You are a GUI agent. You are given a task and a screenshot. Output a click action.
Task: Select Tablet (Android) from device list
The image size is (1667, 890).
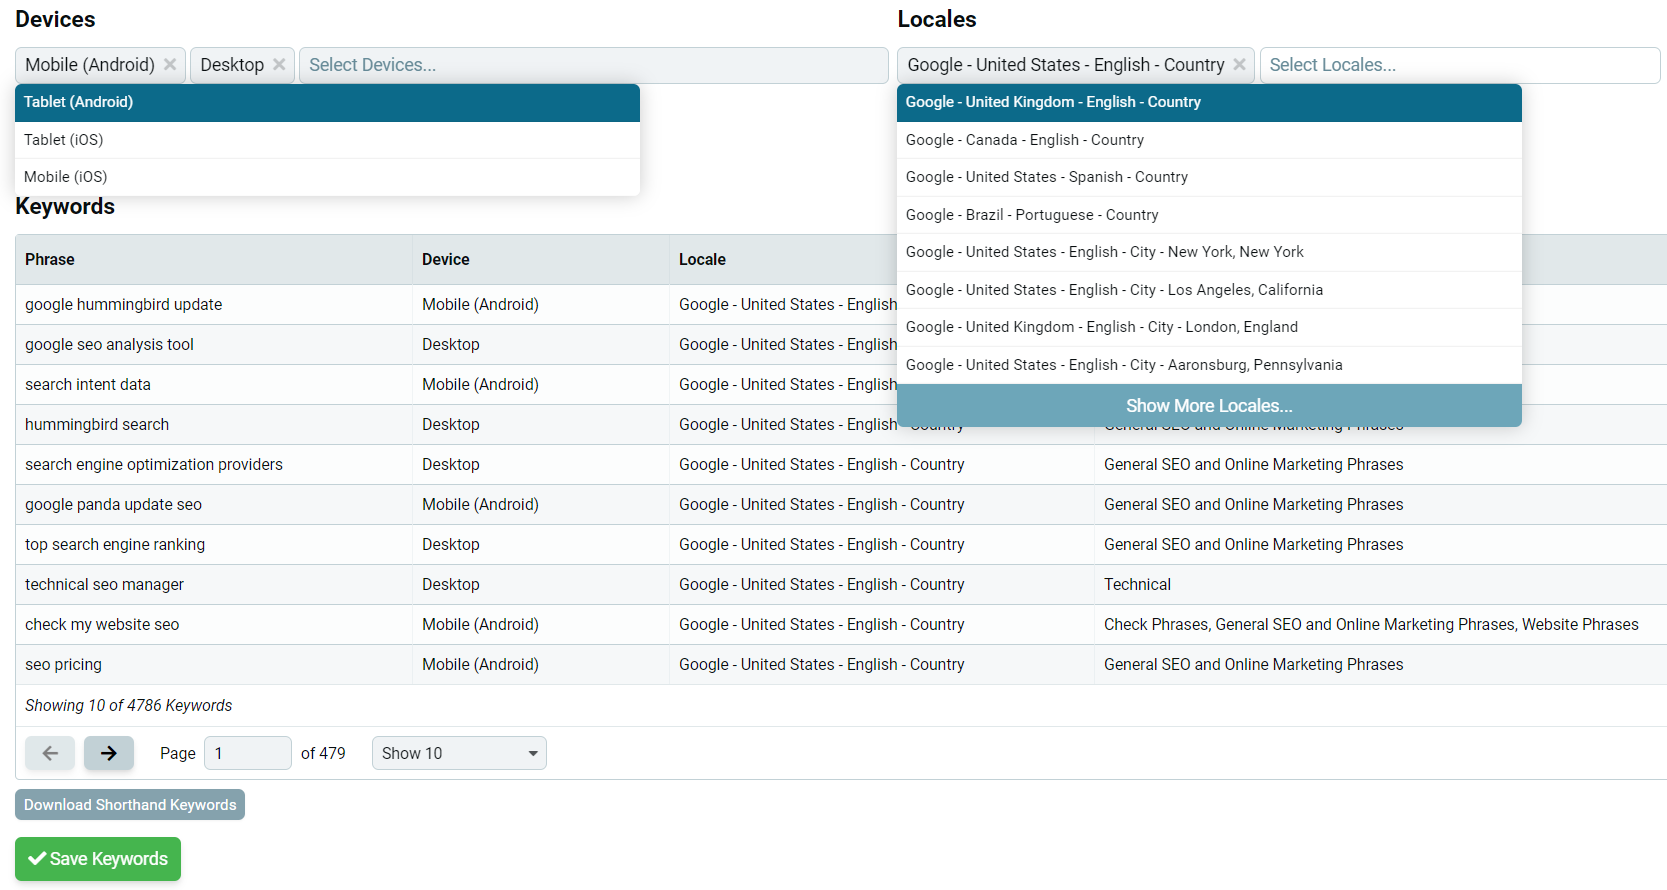[327, 102]
